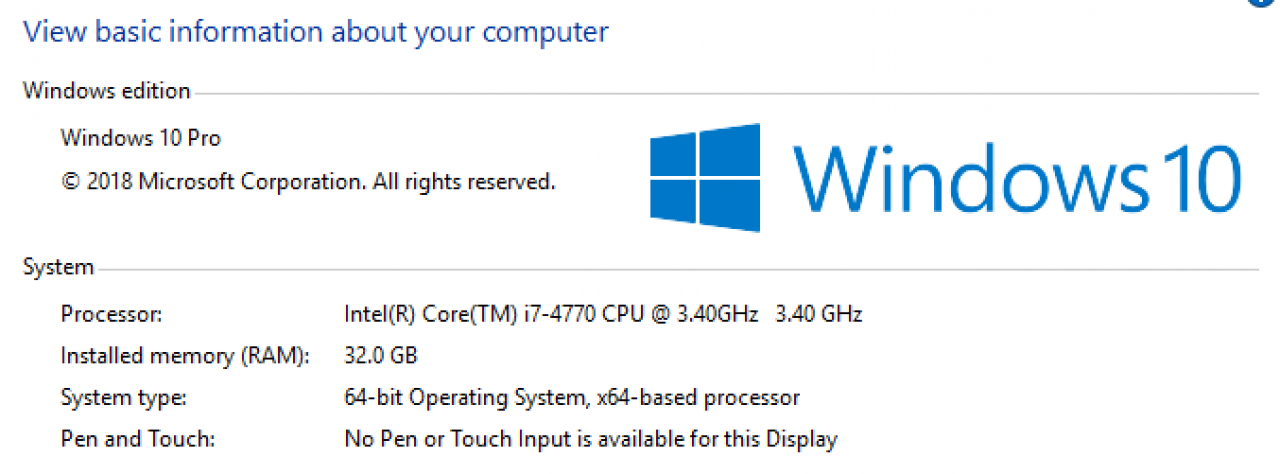
Task: Select the "Pen and Touch:" label
Action: tap(138, 438)
